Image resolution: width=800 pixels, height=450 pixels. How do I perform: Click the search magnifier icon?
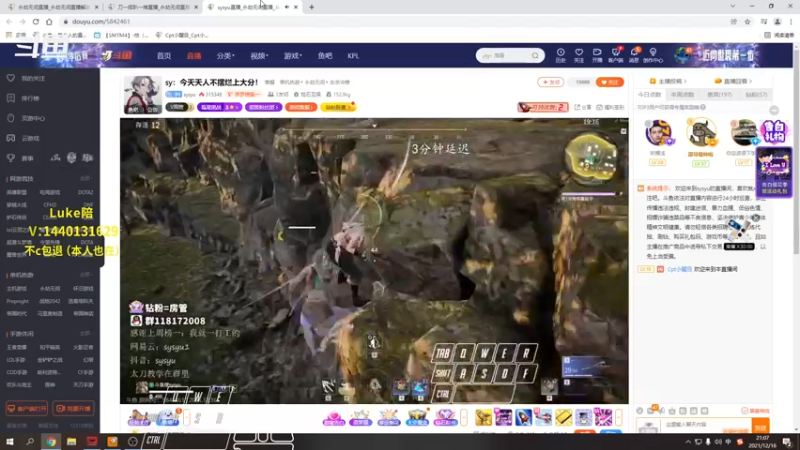click(535, 55)
